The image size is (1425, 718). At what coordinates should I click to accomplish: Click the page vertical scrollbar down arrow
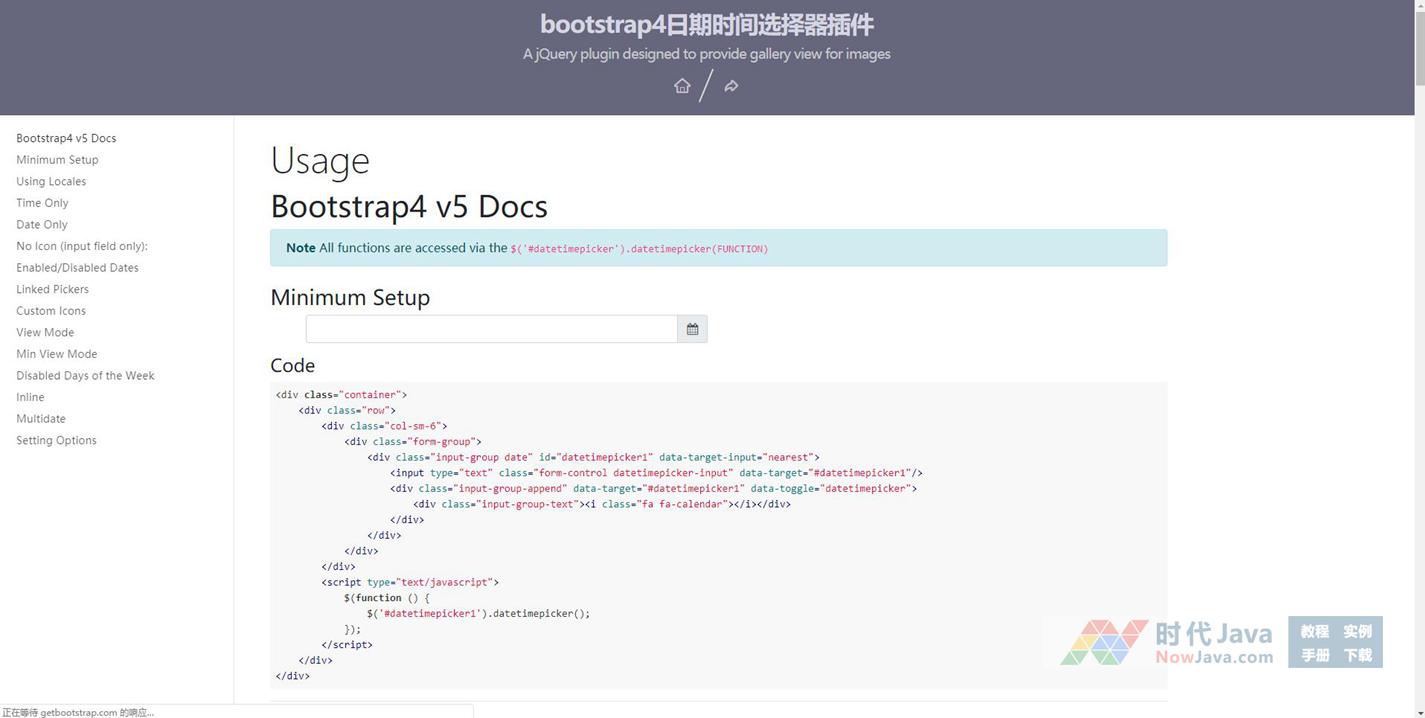(1419, 711)
